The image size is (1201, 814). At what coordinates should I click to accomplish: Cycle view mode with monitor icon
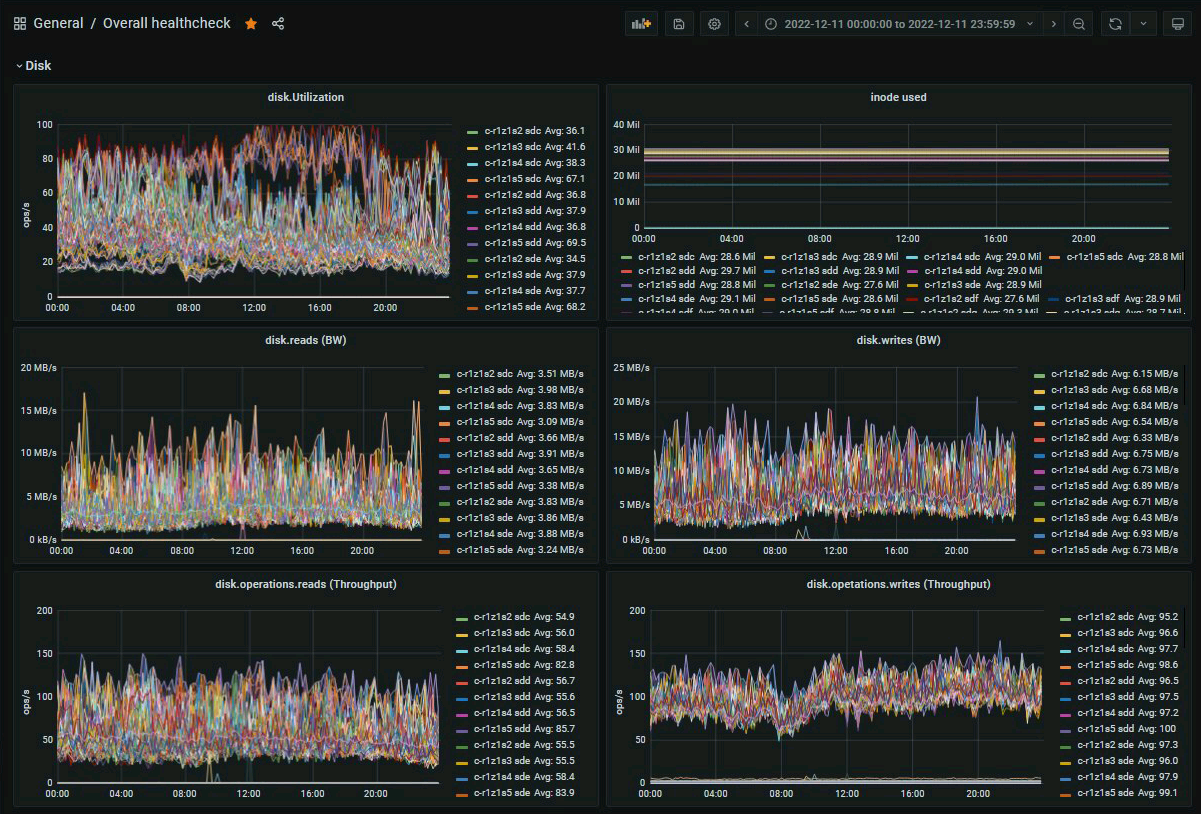click(1176, 24)
